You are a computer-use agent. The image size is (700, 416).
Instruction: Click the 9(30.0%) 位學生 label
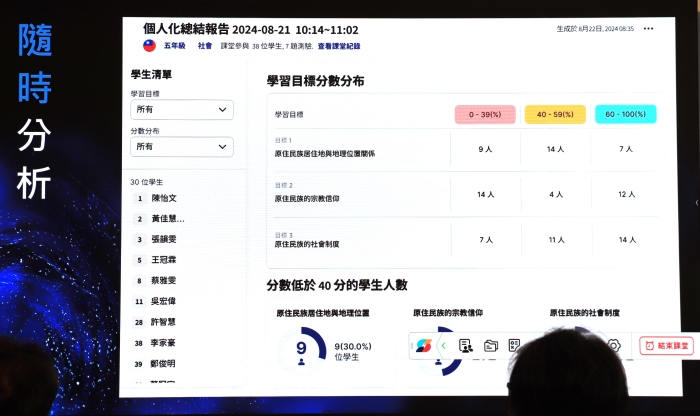[353, 351]
